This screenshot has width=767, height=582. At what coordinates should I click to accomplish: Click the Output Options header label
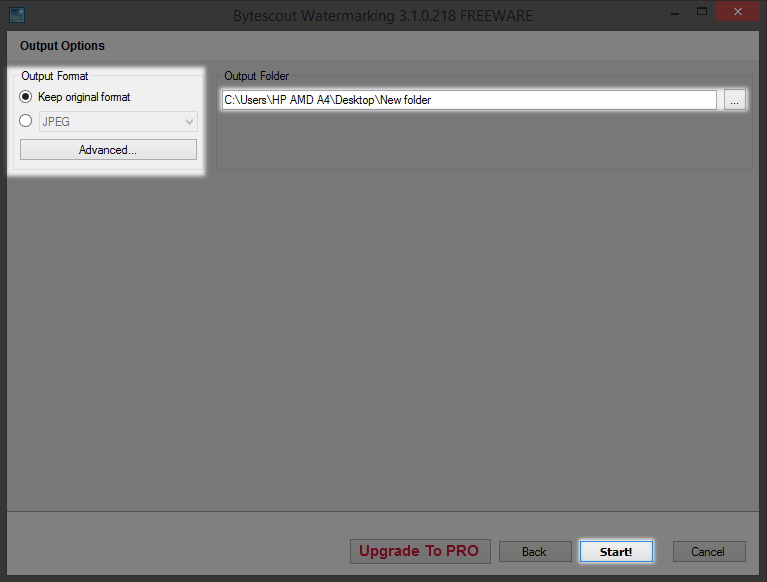point(62,45)
